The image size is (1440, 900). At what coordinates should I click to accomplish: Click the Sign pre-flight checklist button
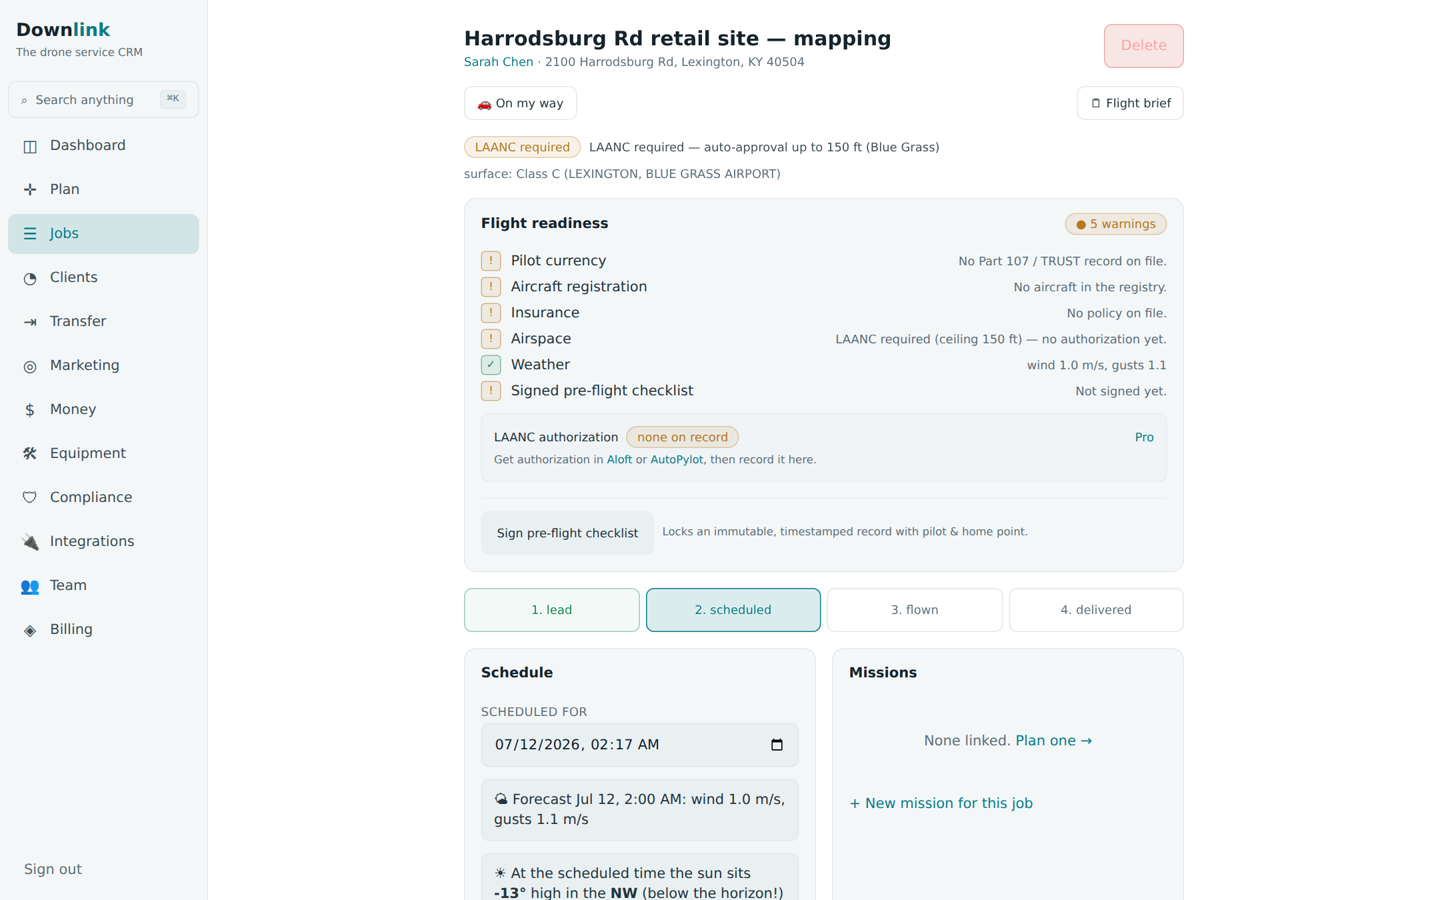point(567,533)
